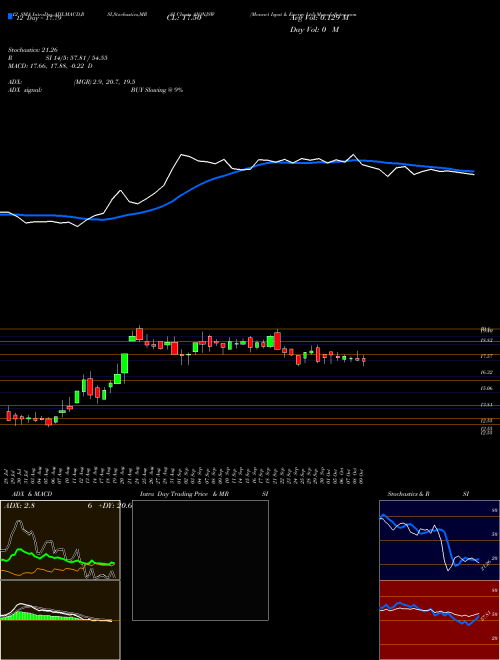The height and width of the screenshot is (660, 500).
Task: Click the tall green candle near 16.32-17.57
Action: 125,363
